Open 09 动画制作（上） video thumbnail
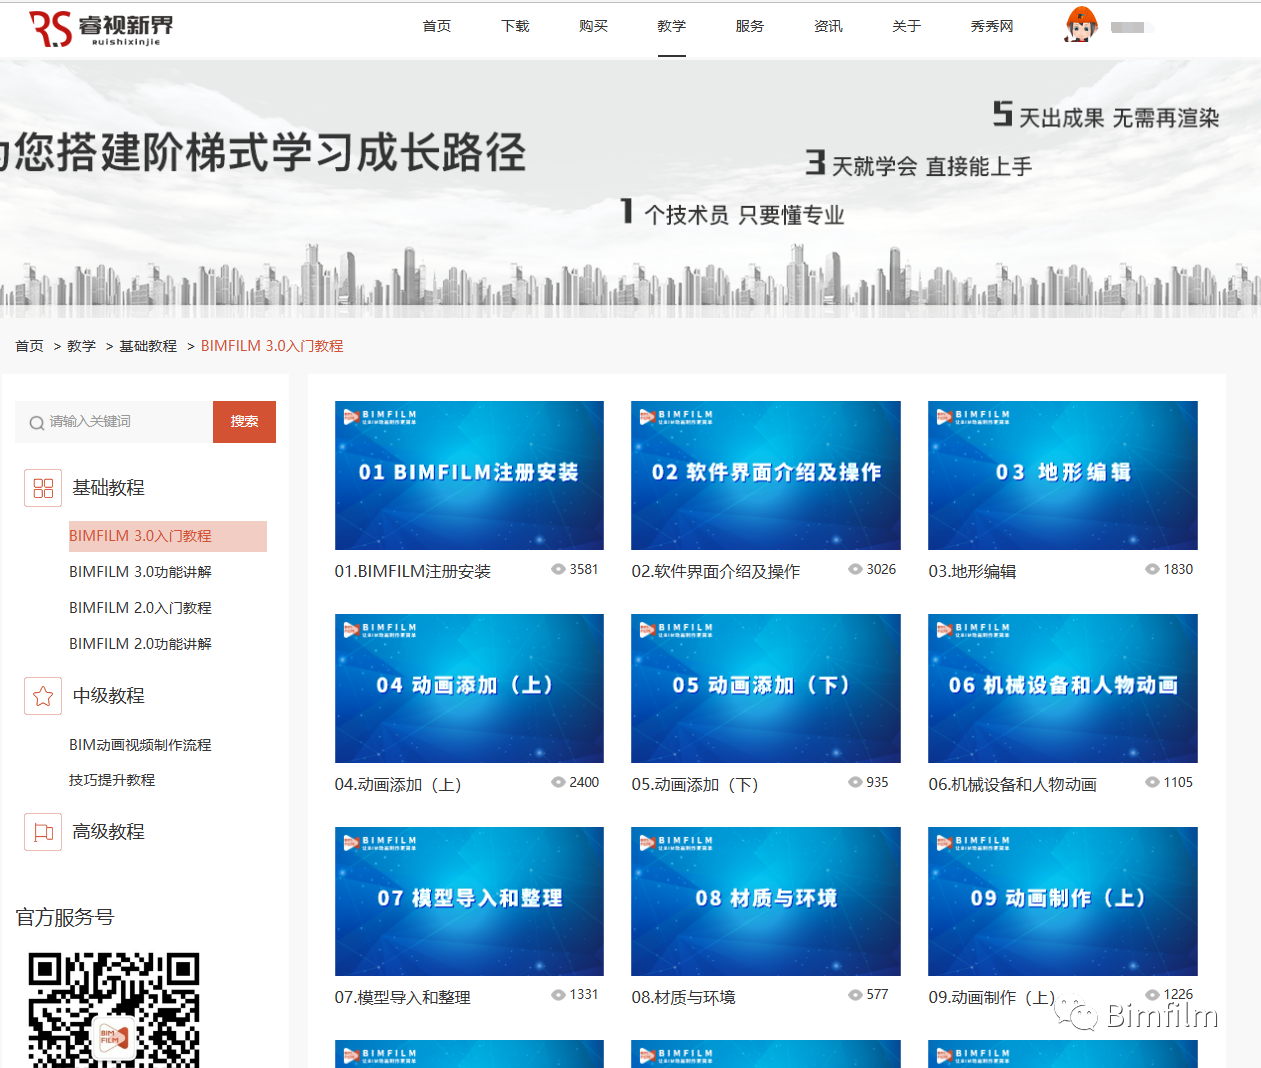 coord(1063,901)
